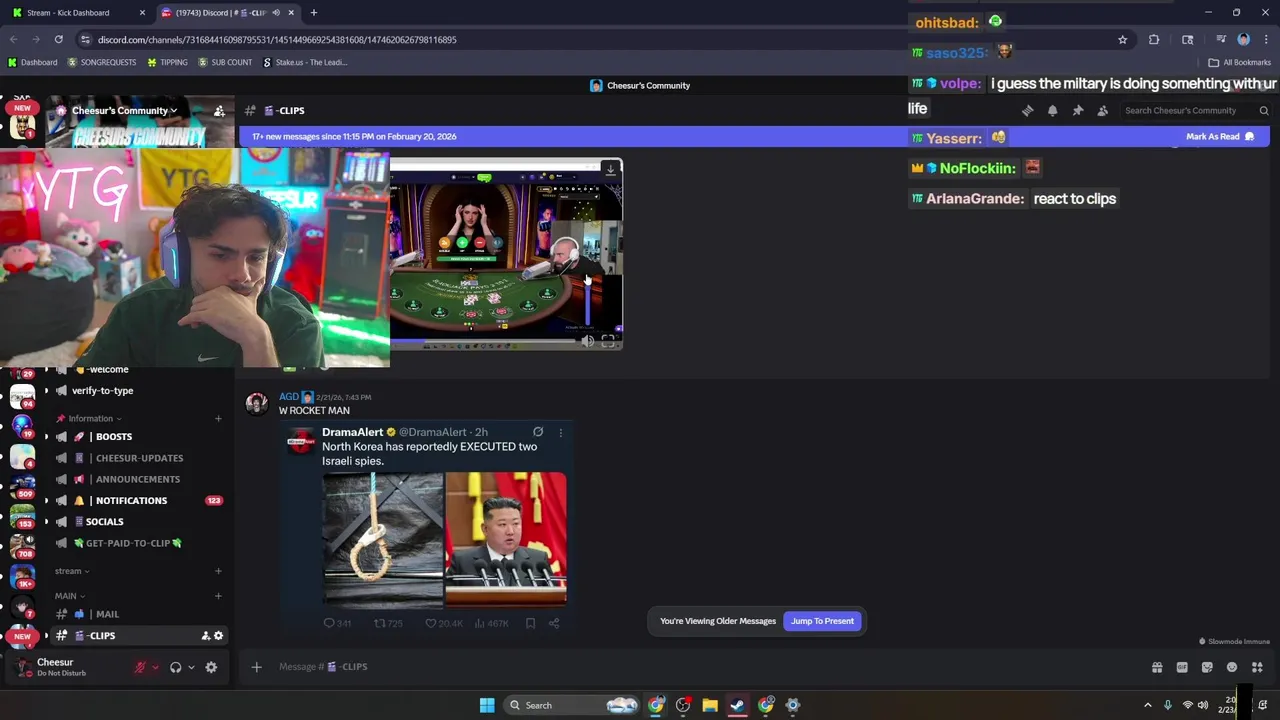Open Cheesur user status panel
The image size is (1280, 720).
point(60,667)
